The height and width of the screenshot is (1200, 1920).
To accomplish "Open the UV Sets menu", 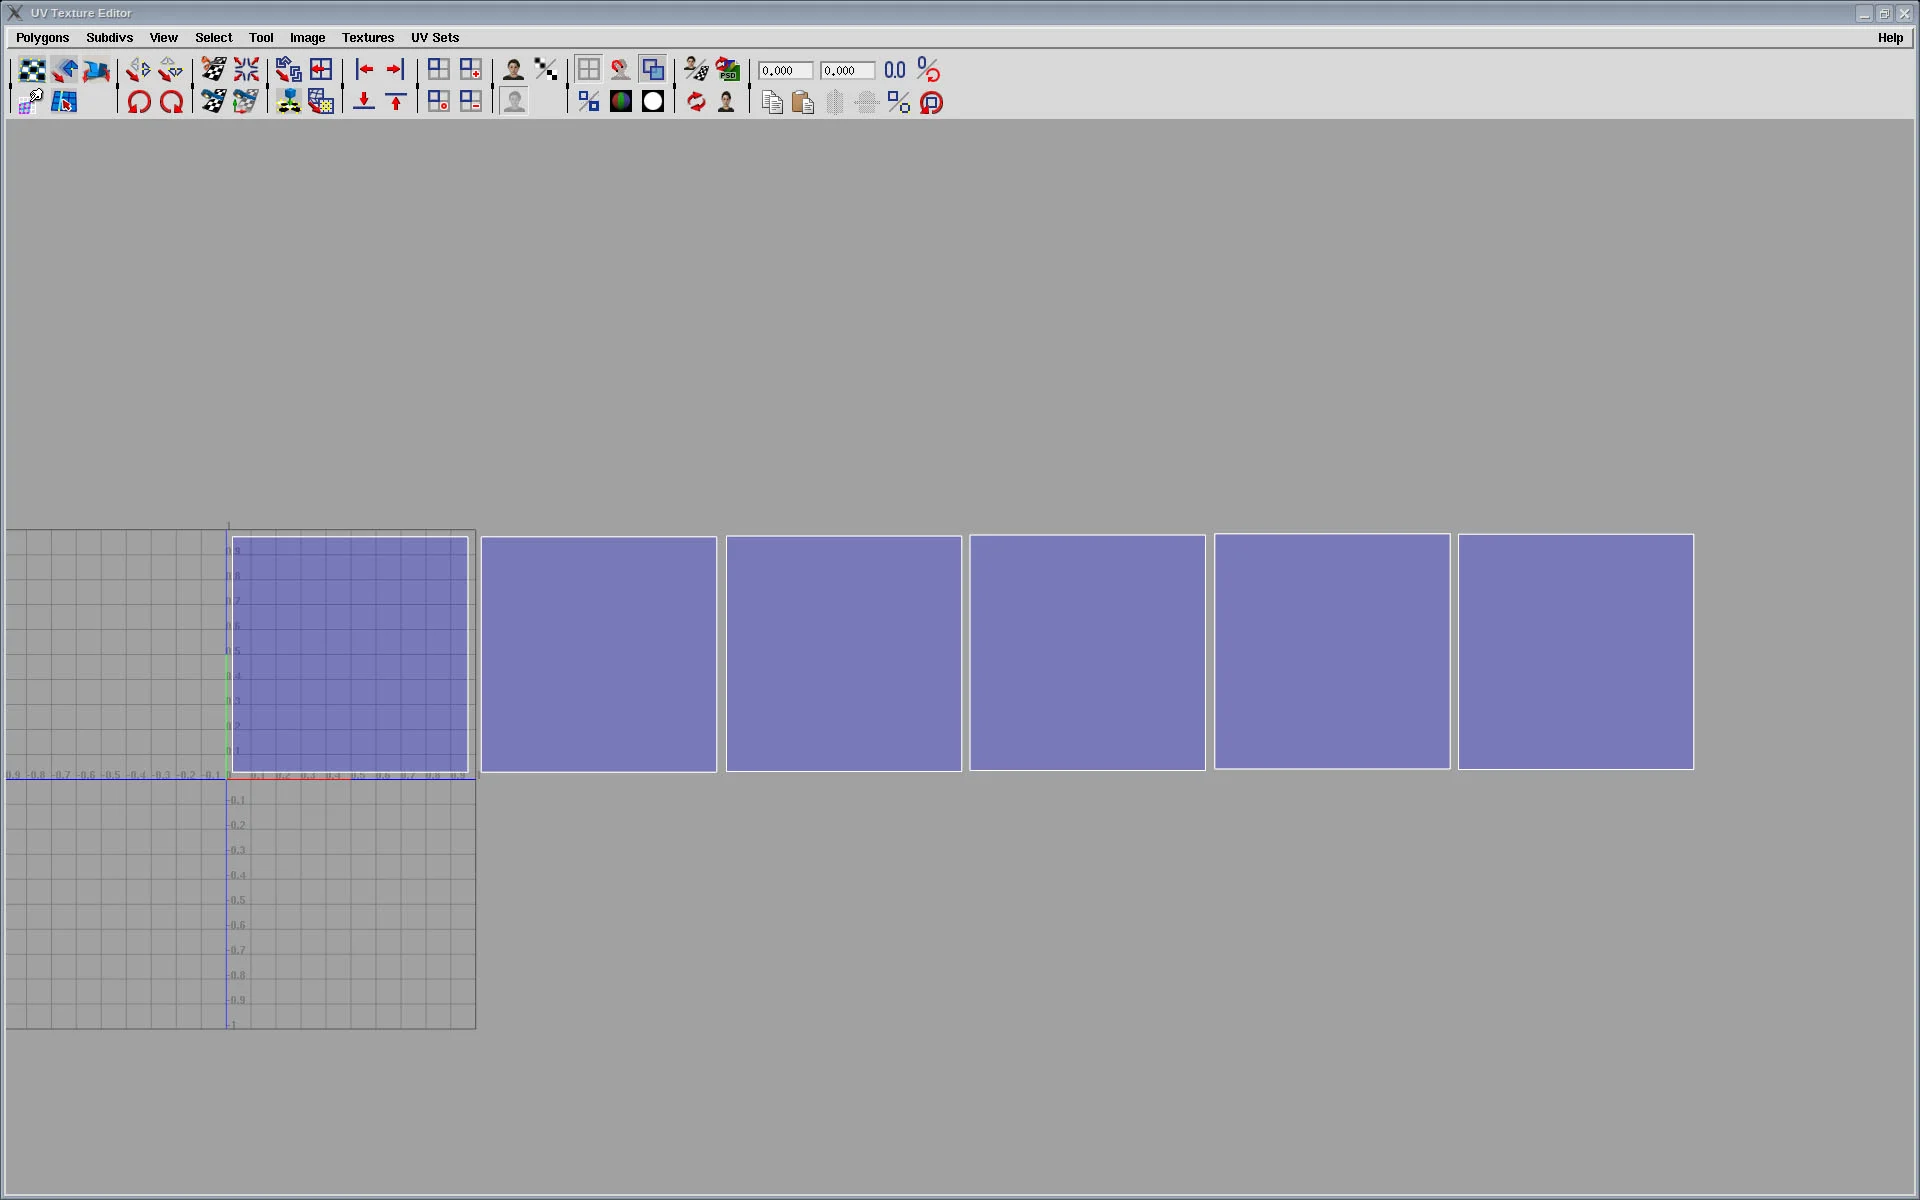I will click(434, 38).
